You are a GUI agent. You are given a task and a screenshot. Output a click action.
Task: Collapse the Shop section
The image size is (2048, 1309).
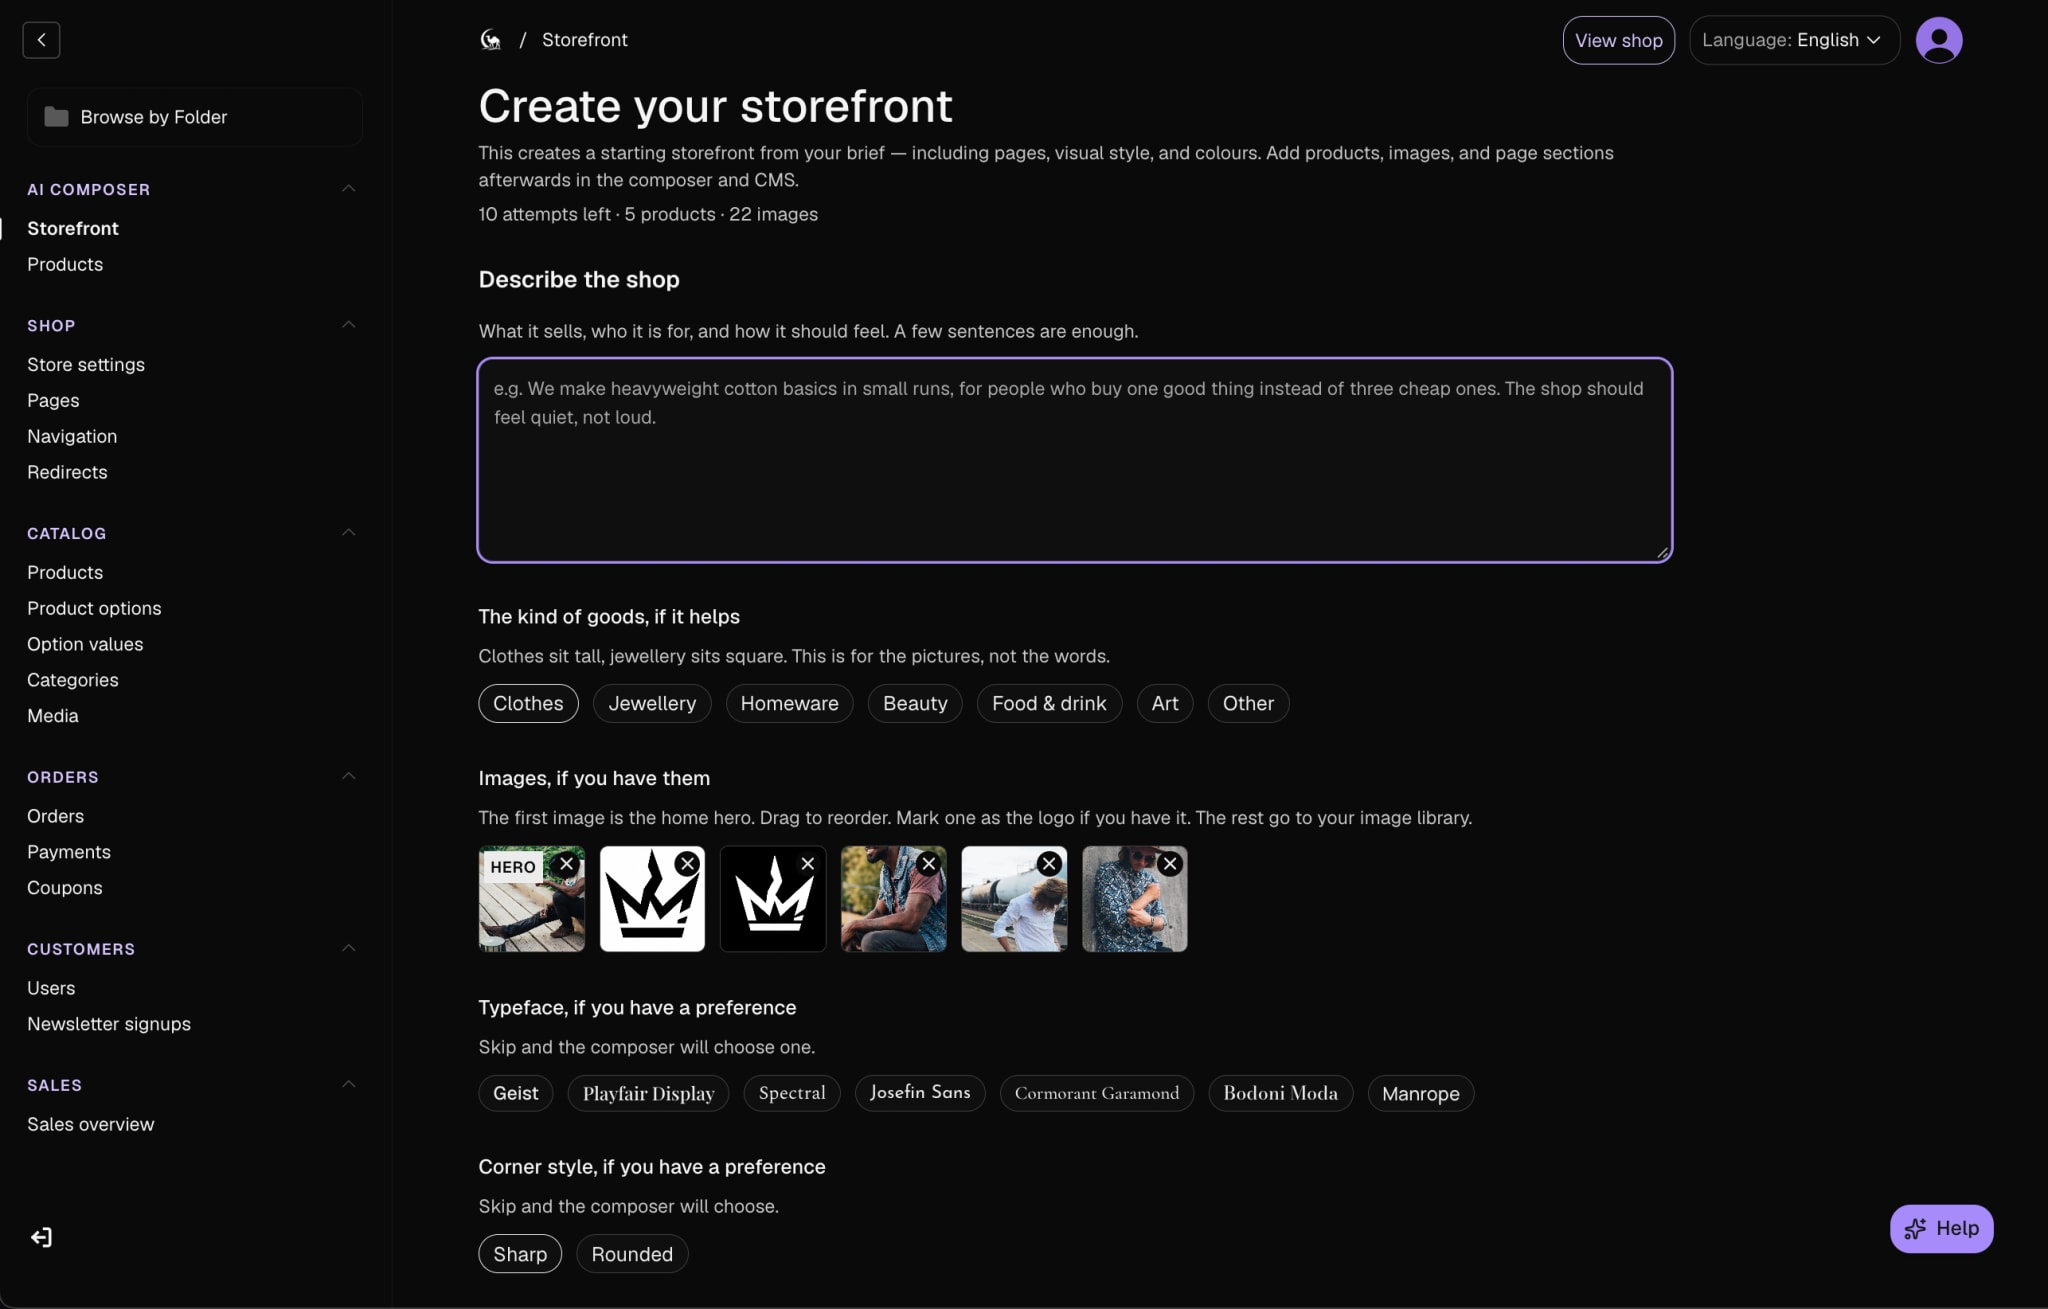349,324
